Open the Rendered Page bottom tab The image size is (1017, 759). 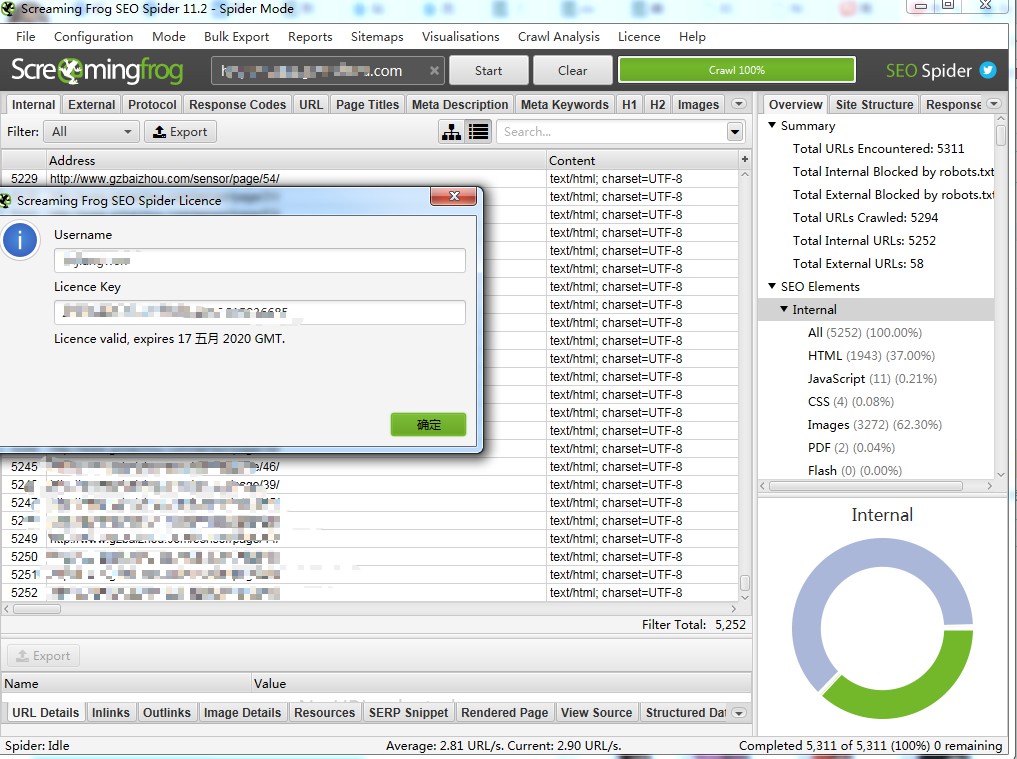(505, 712)
